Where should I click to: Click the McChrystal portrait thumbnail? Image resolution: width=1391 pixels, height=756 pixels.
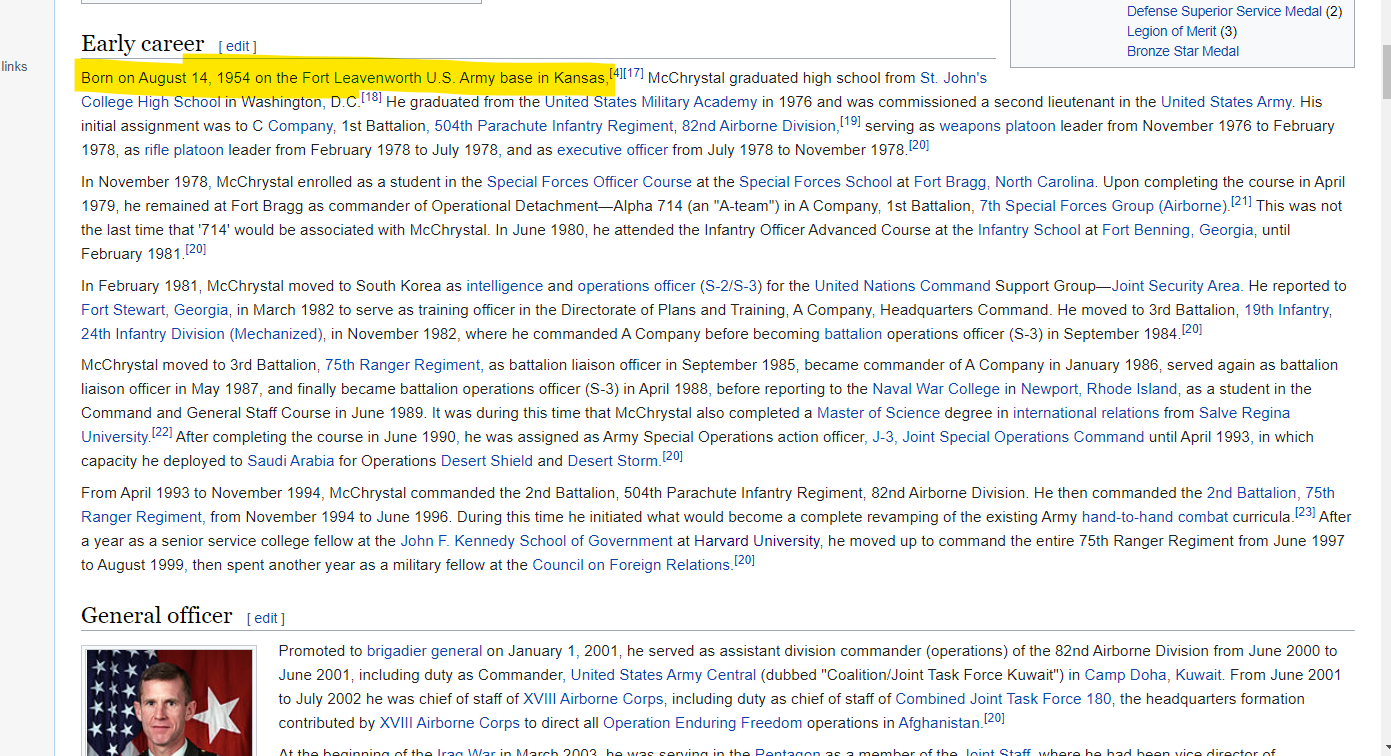point(169,702)
